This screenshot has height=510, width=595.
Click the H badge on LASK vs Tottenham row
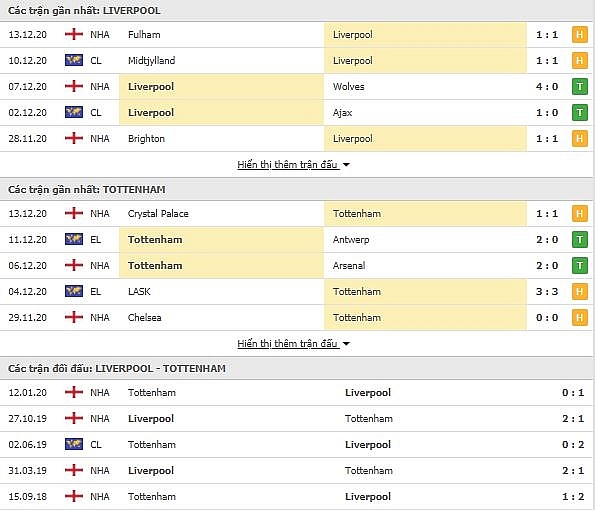pyautogui.click(x=579, y=291)
